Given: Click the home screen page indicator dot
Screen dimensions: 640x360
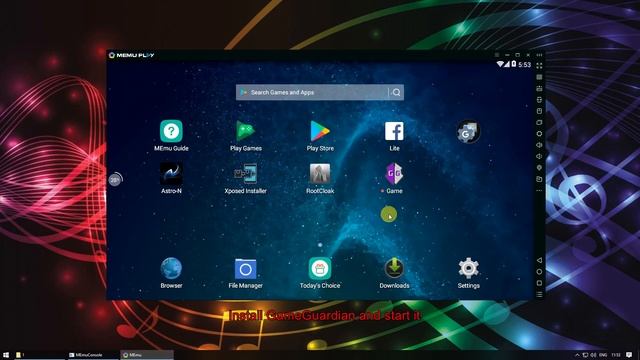Looking at the screenshot, I should coord(320,245).
